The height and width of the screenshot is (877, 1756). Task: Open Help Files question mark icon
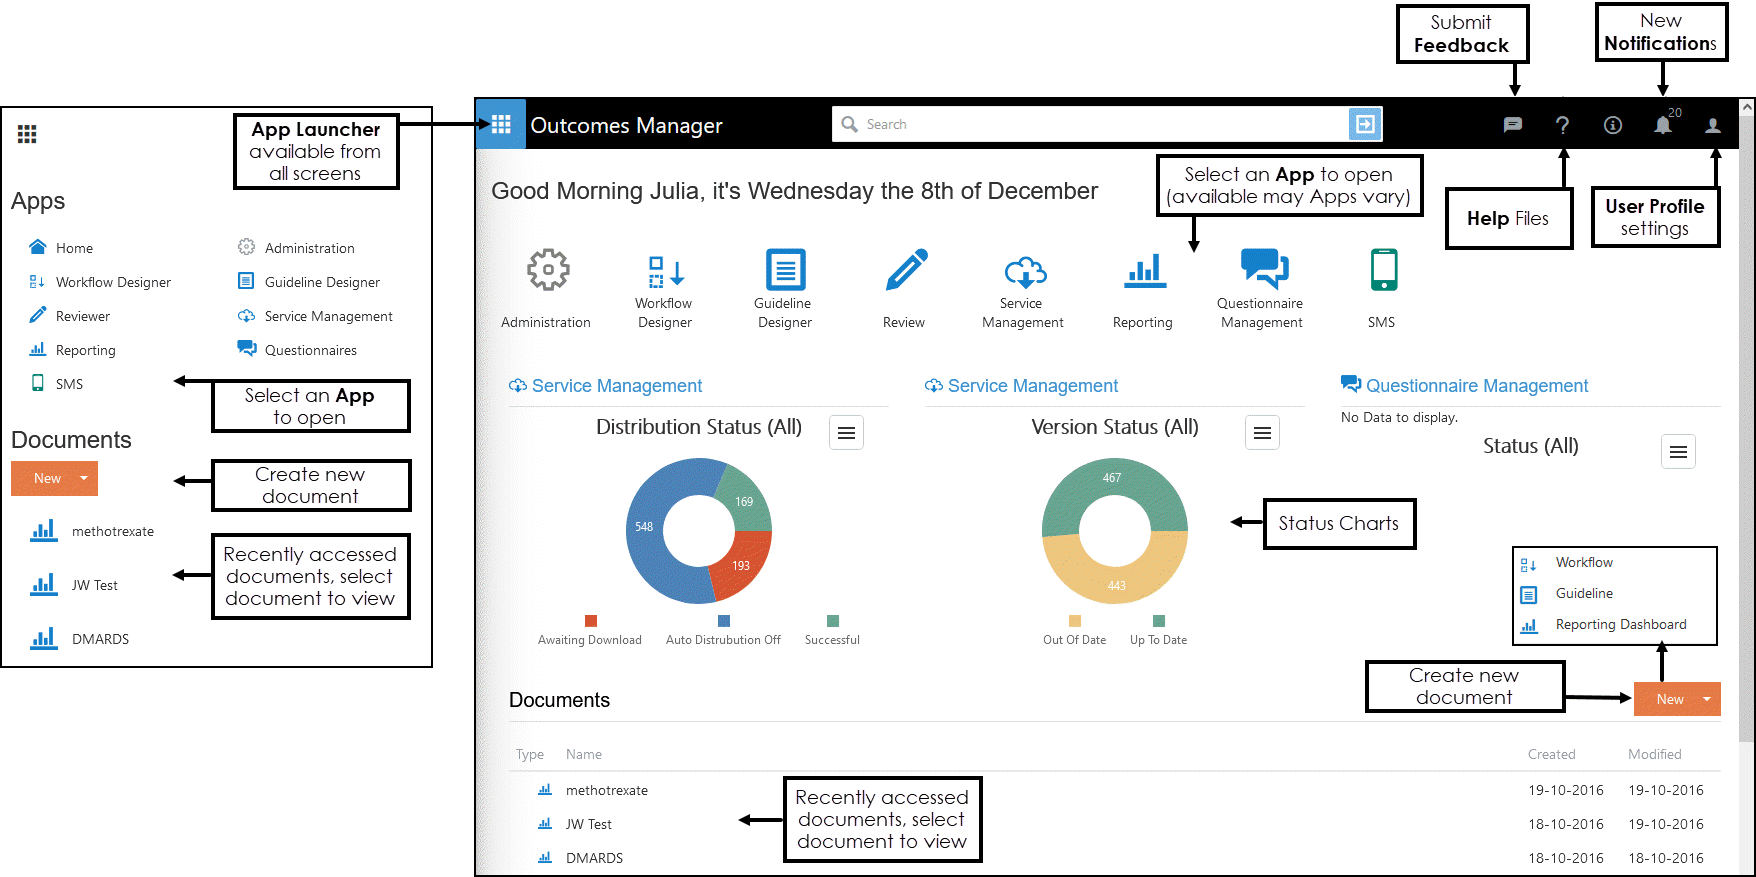click(1562, 125)
